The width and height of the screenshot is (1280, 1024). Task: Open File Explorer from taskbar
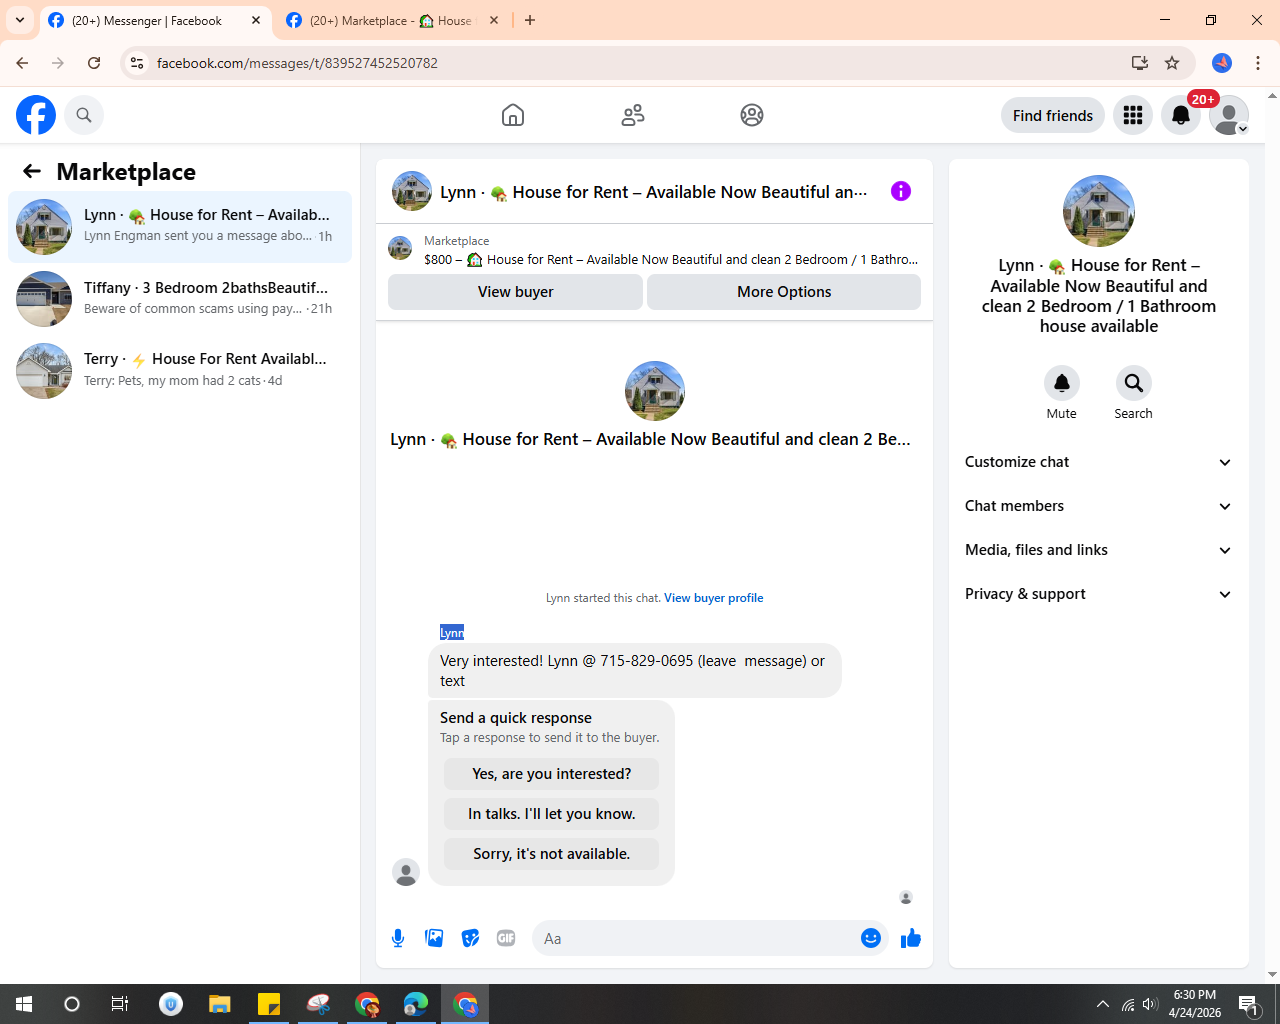point(220,1004)
